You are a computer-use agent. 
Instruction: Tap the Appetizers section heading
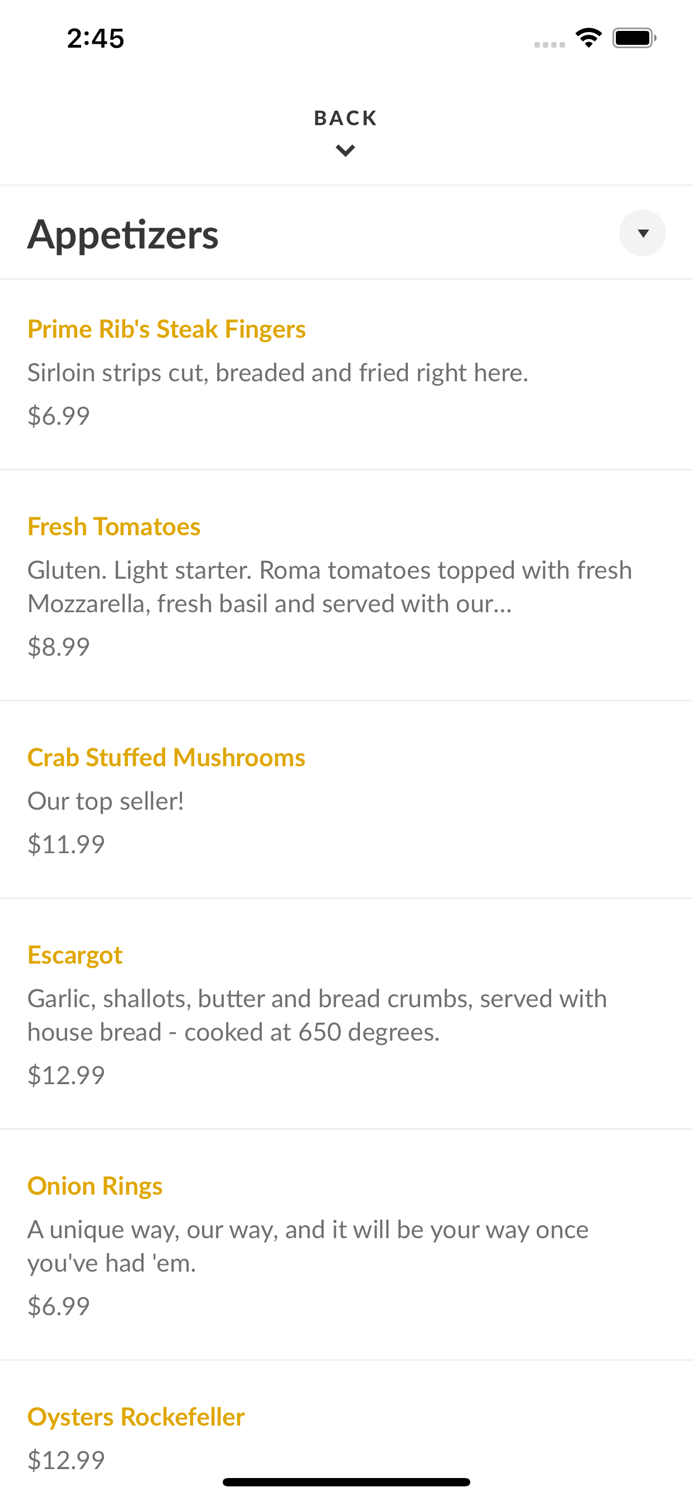(x=123, y=235)
